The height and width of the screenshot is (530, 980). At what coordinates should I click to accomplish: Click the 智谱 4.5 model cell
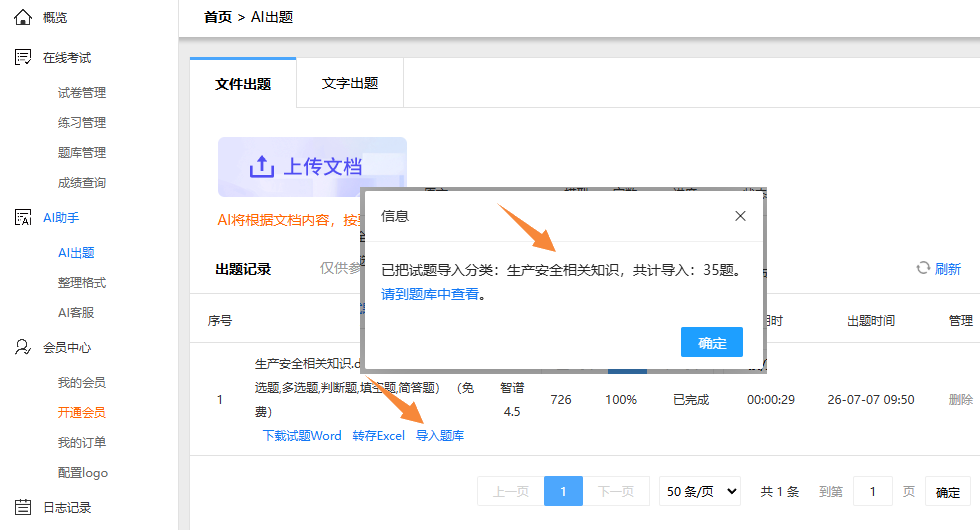(x=512, y=399)
